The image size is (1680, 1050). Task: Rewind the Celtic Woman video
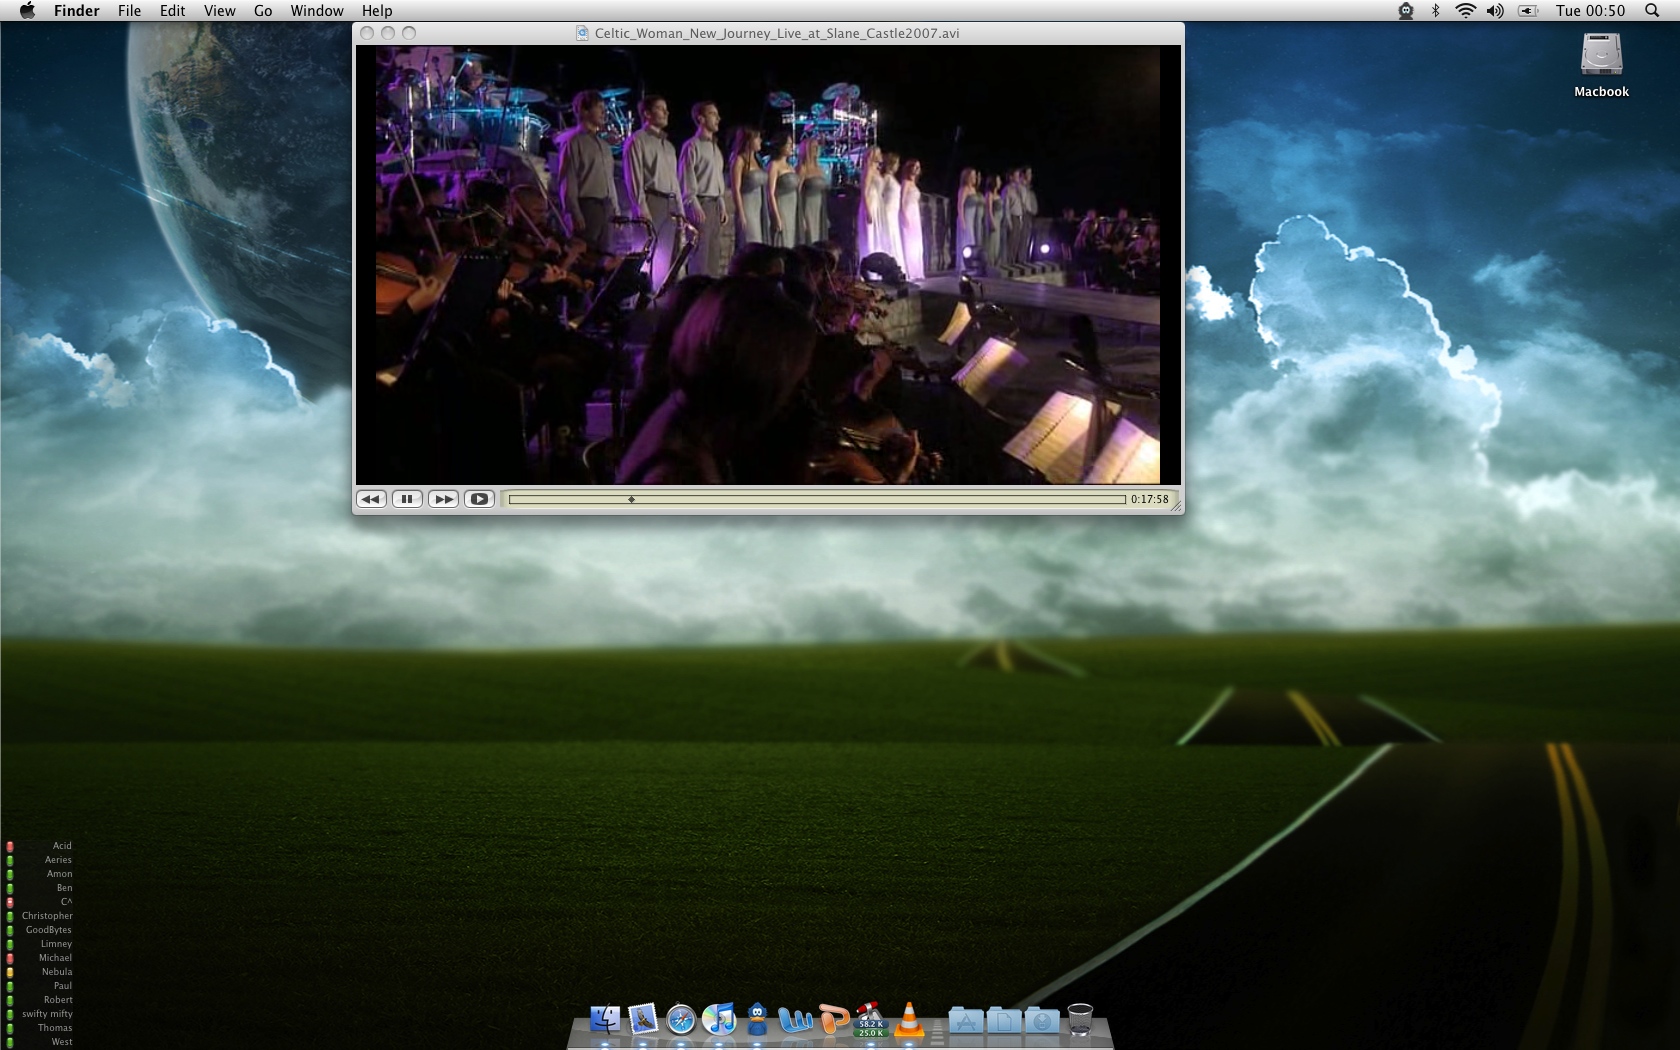coord(371,499)
